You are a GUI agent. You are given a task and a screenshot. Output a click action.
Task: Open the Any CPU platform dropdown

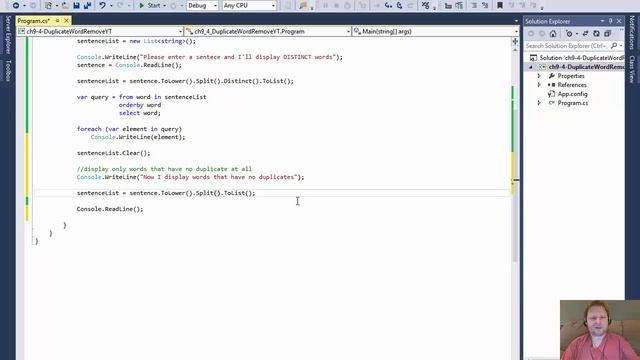point(249,6)
